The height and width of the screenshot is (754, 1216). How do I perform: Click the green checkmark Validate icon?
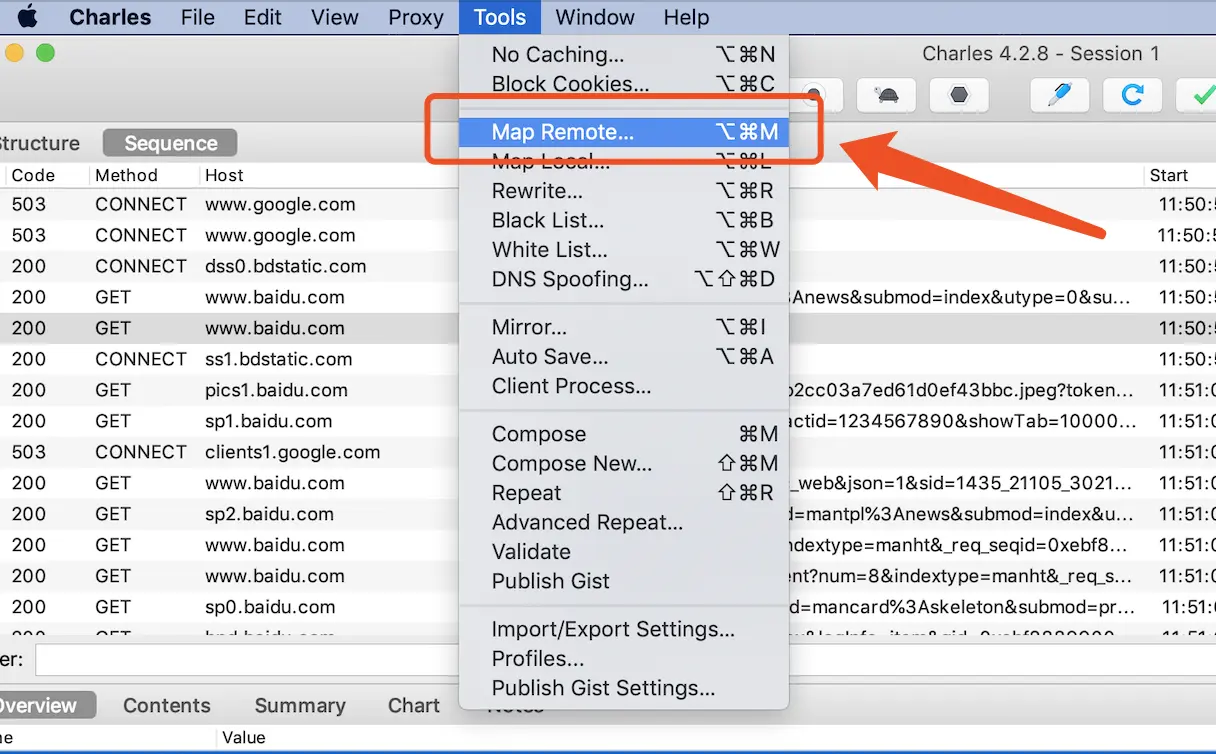click(x=1198, y=95)
